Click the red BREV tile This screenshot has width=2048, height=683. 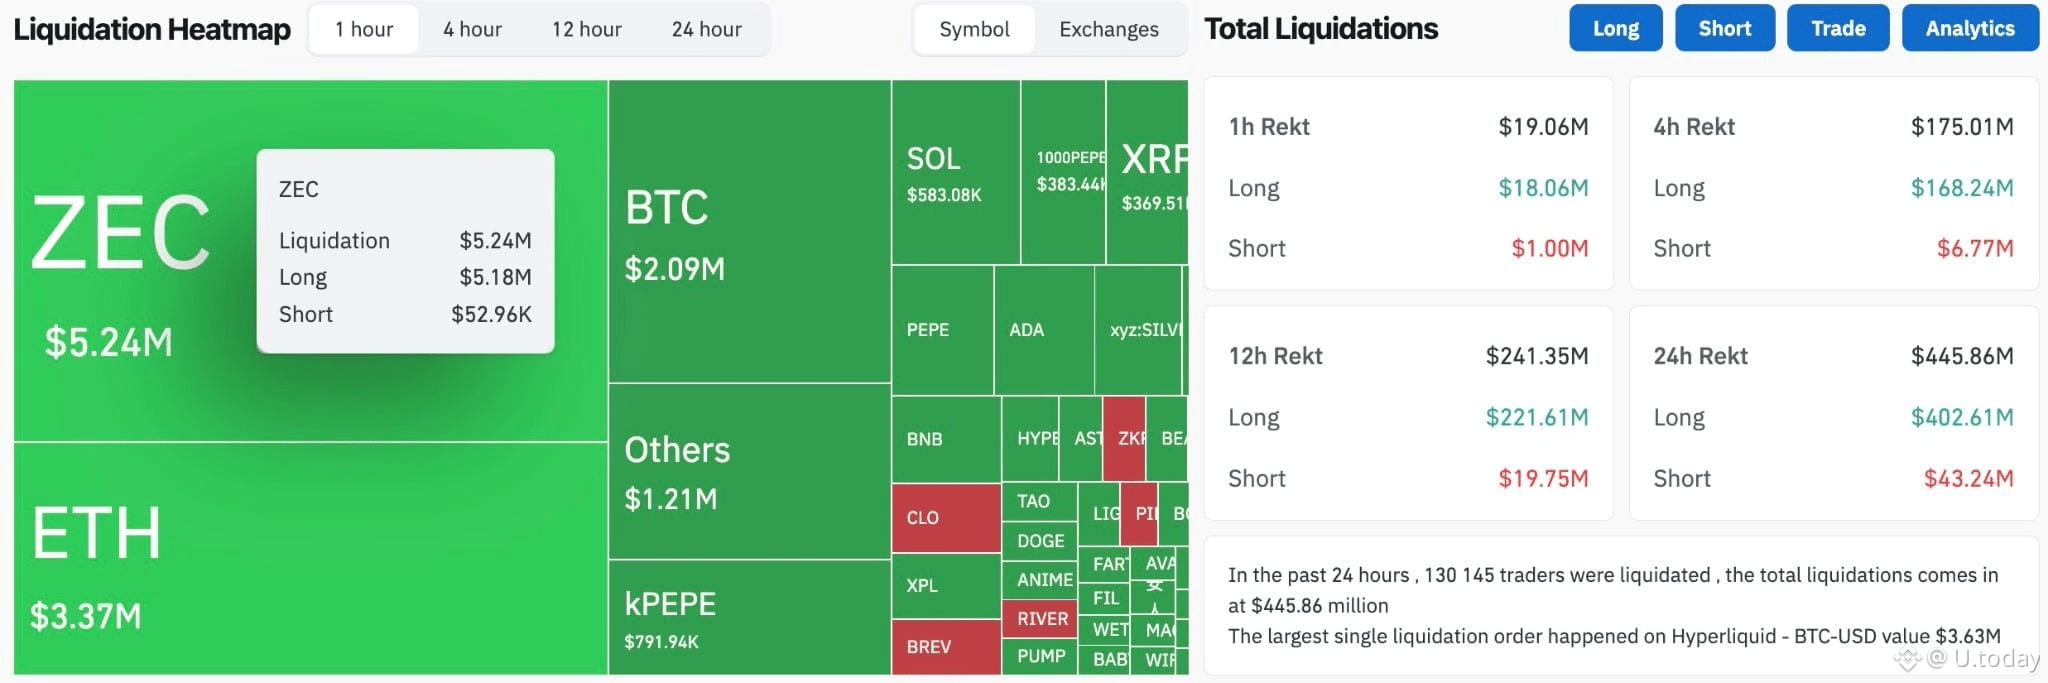(945, 647)
